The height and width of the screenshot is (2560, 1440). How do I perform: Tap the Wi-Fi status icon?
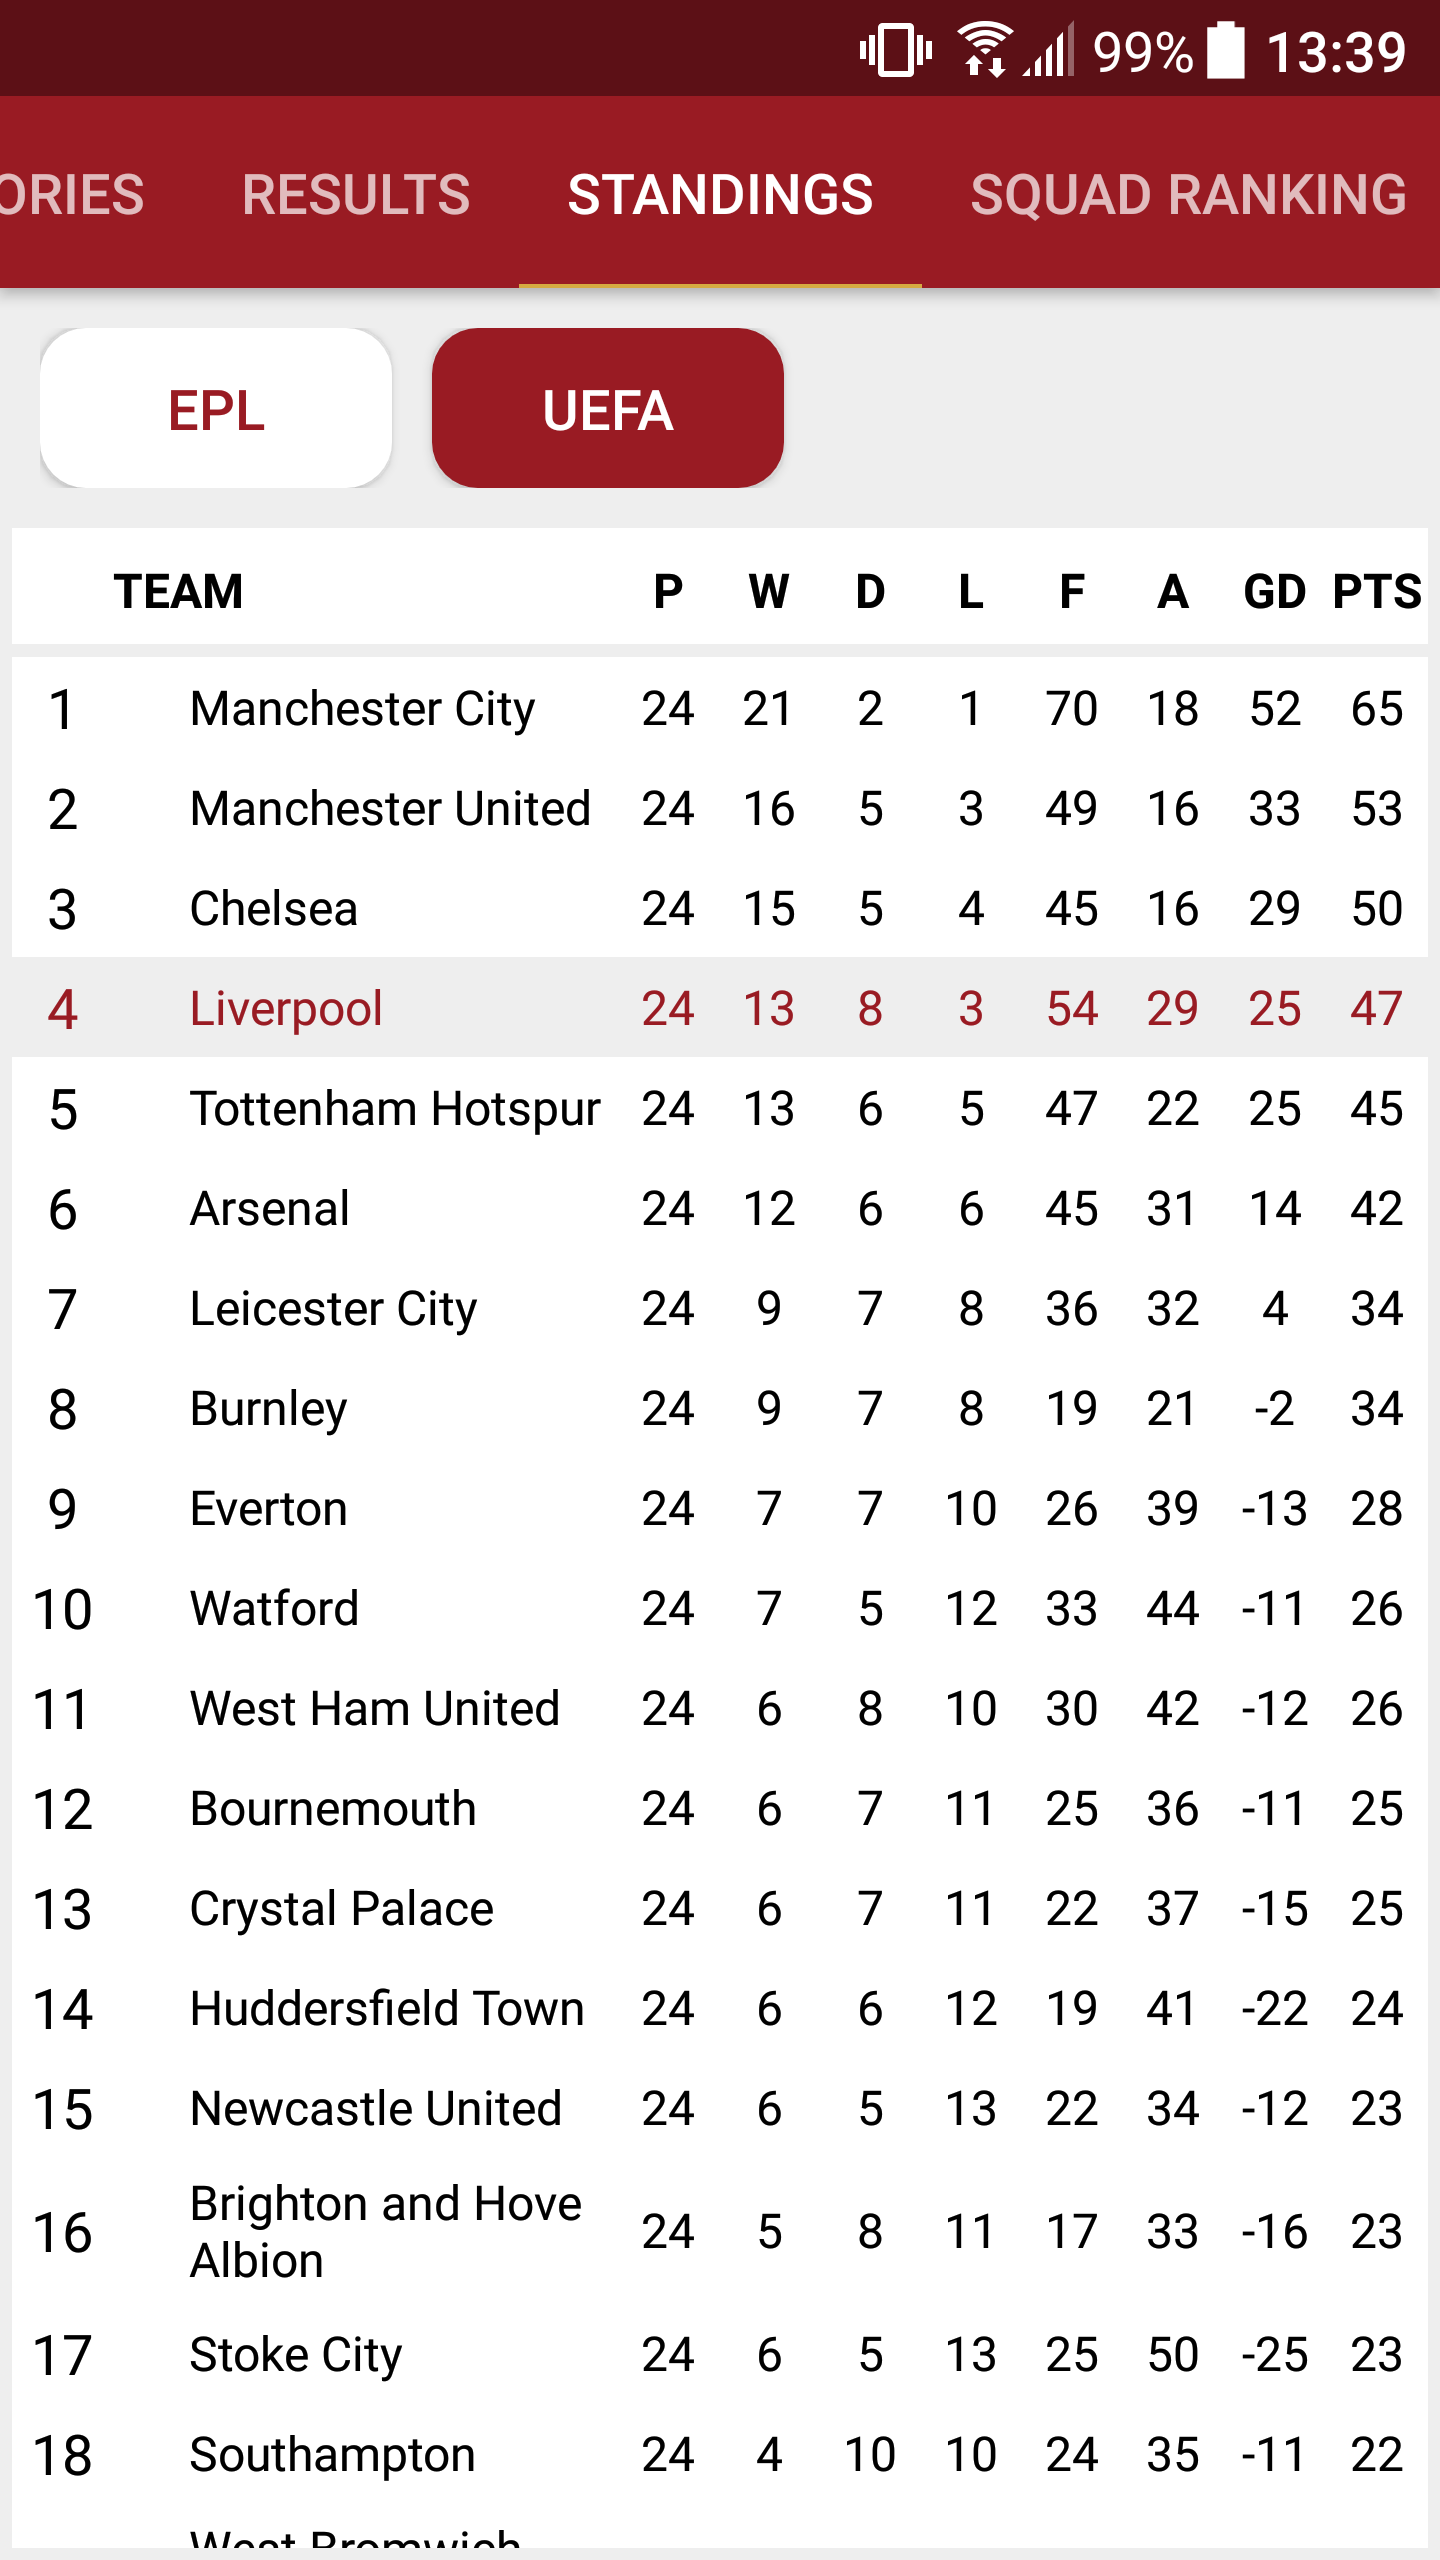(x=985, y=50)
